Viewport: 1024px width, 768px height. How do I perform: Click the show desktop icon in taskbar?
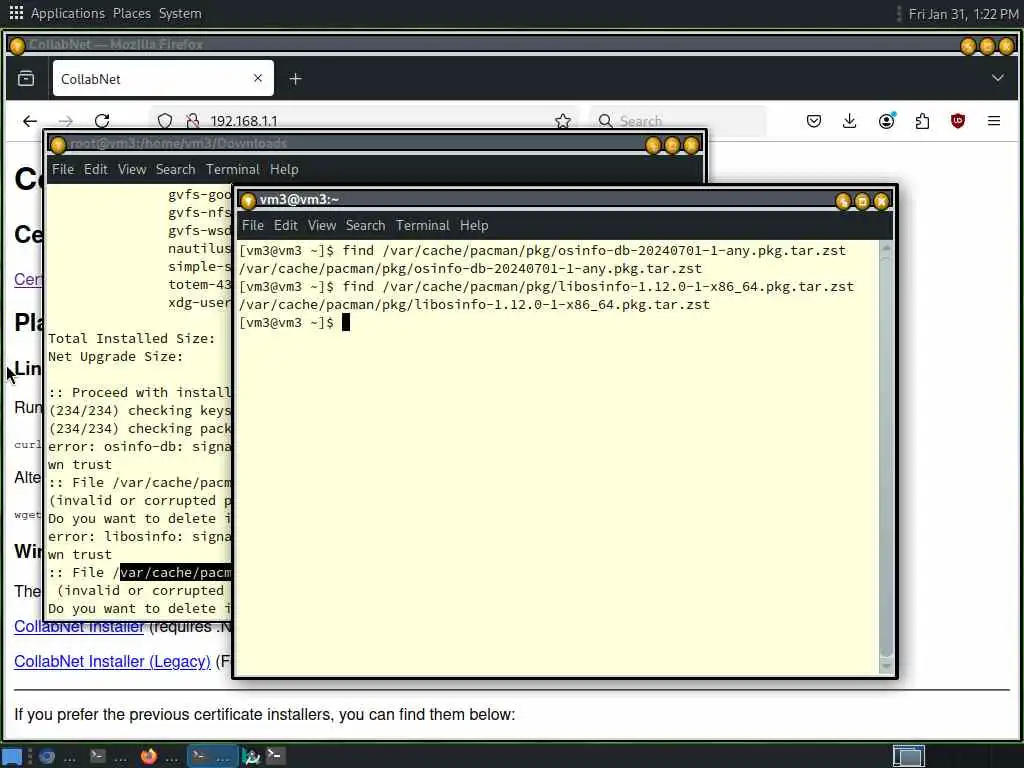point(12,756)
